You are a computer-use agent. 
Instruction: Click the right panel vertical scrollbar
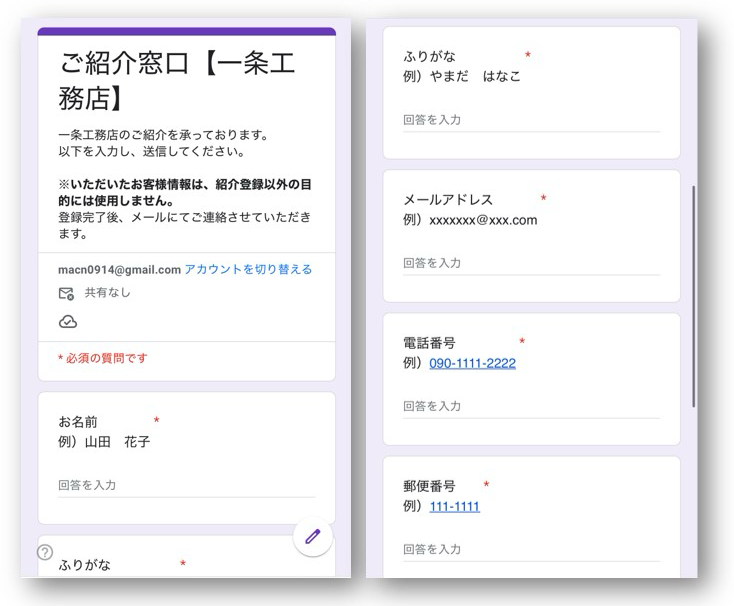tap(693, 296)
